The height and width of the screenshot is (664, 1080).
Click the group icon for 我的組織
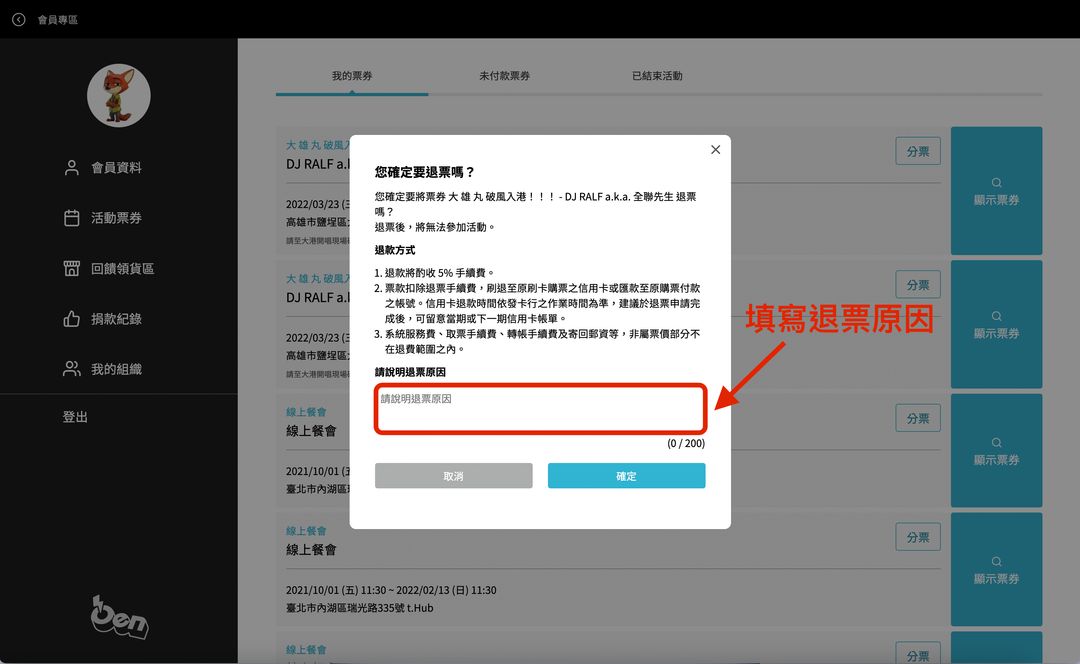[71, 369]
